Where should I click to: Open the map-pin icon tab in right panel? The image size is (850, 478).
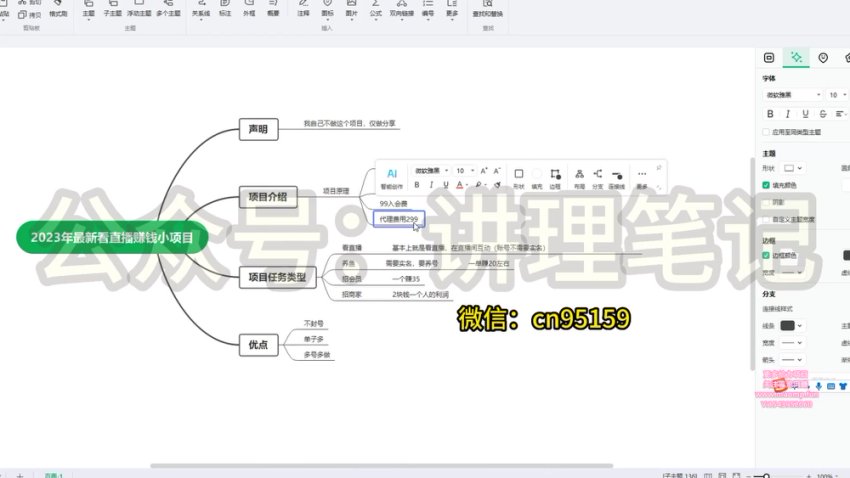coord(822,58)
